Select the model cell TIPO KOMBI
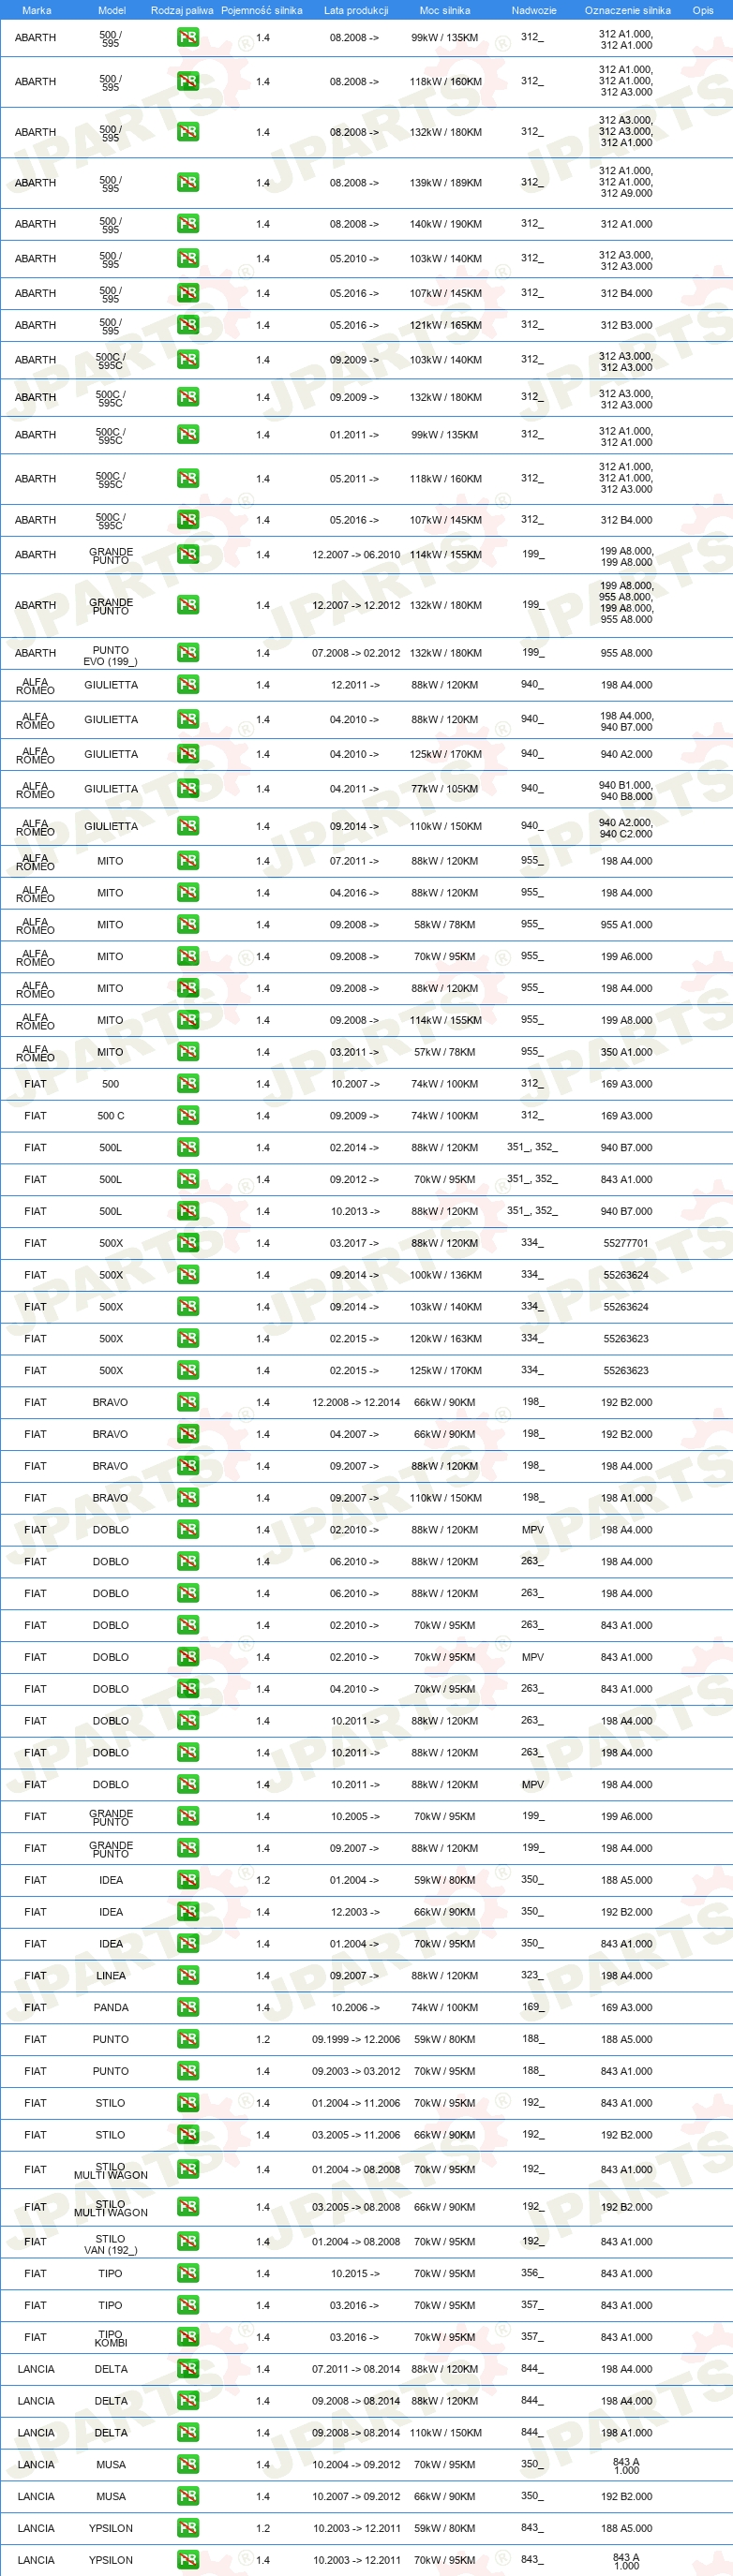 point(111,2338)
